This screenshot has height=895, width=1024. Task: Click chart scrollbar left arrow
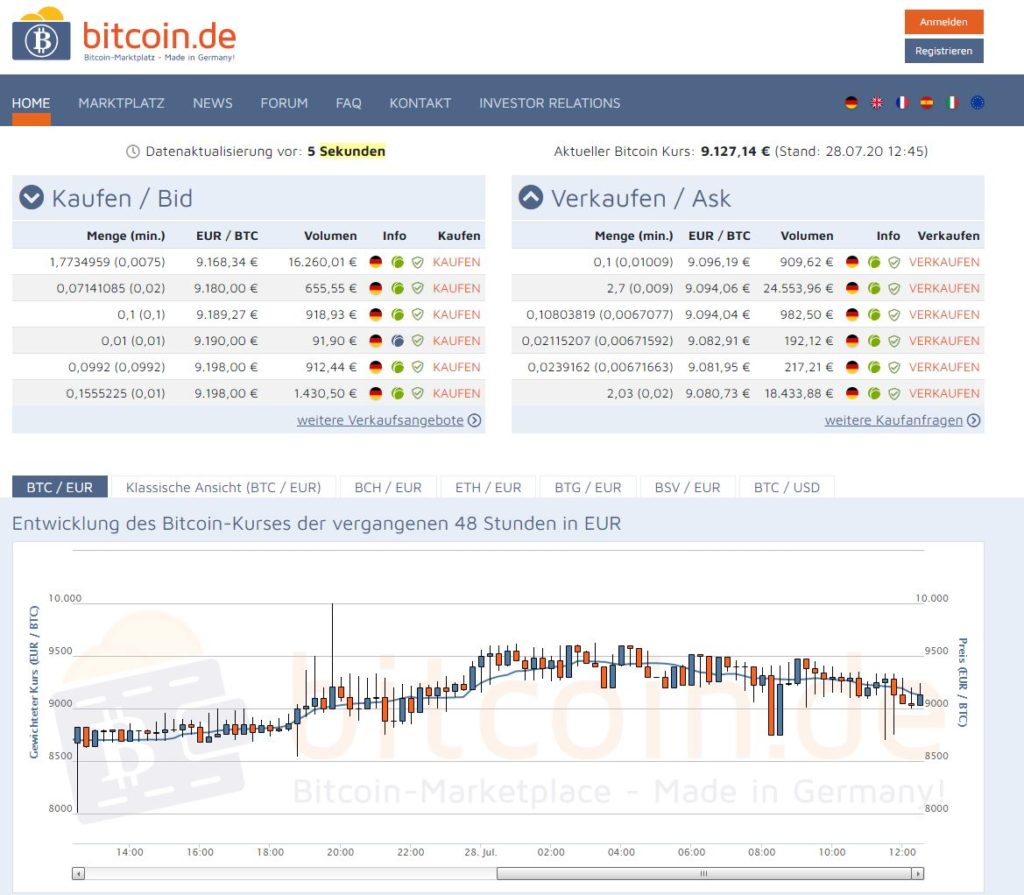[x=78, y=873]
